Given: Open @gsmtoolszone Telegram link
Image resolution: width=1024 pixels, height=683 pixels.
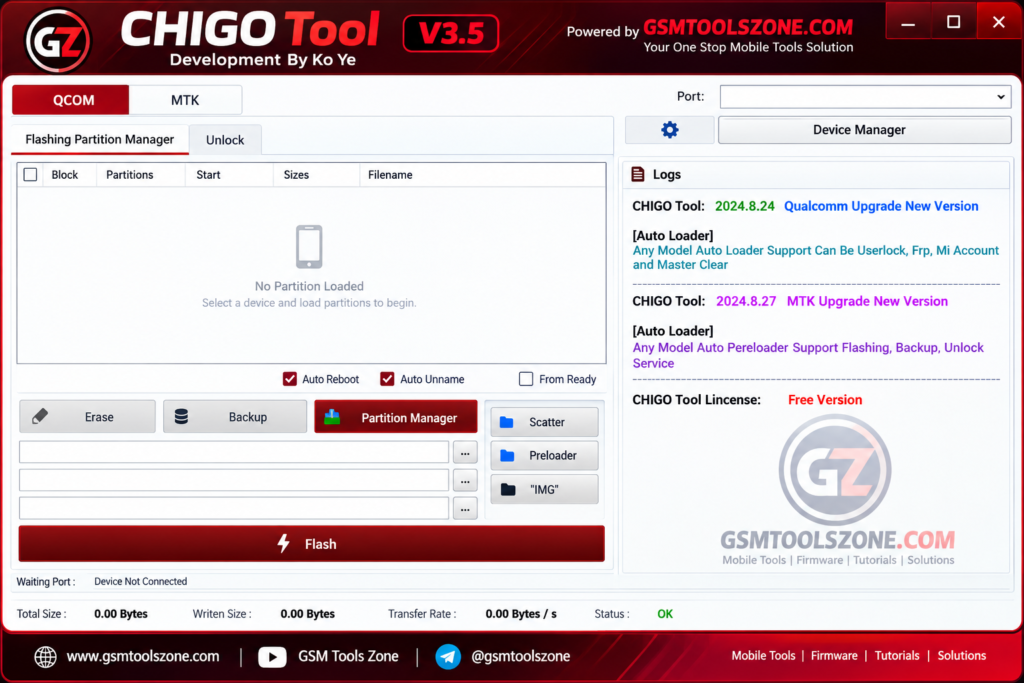Looking at the screenshot, I should [520, 656].
